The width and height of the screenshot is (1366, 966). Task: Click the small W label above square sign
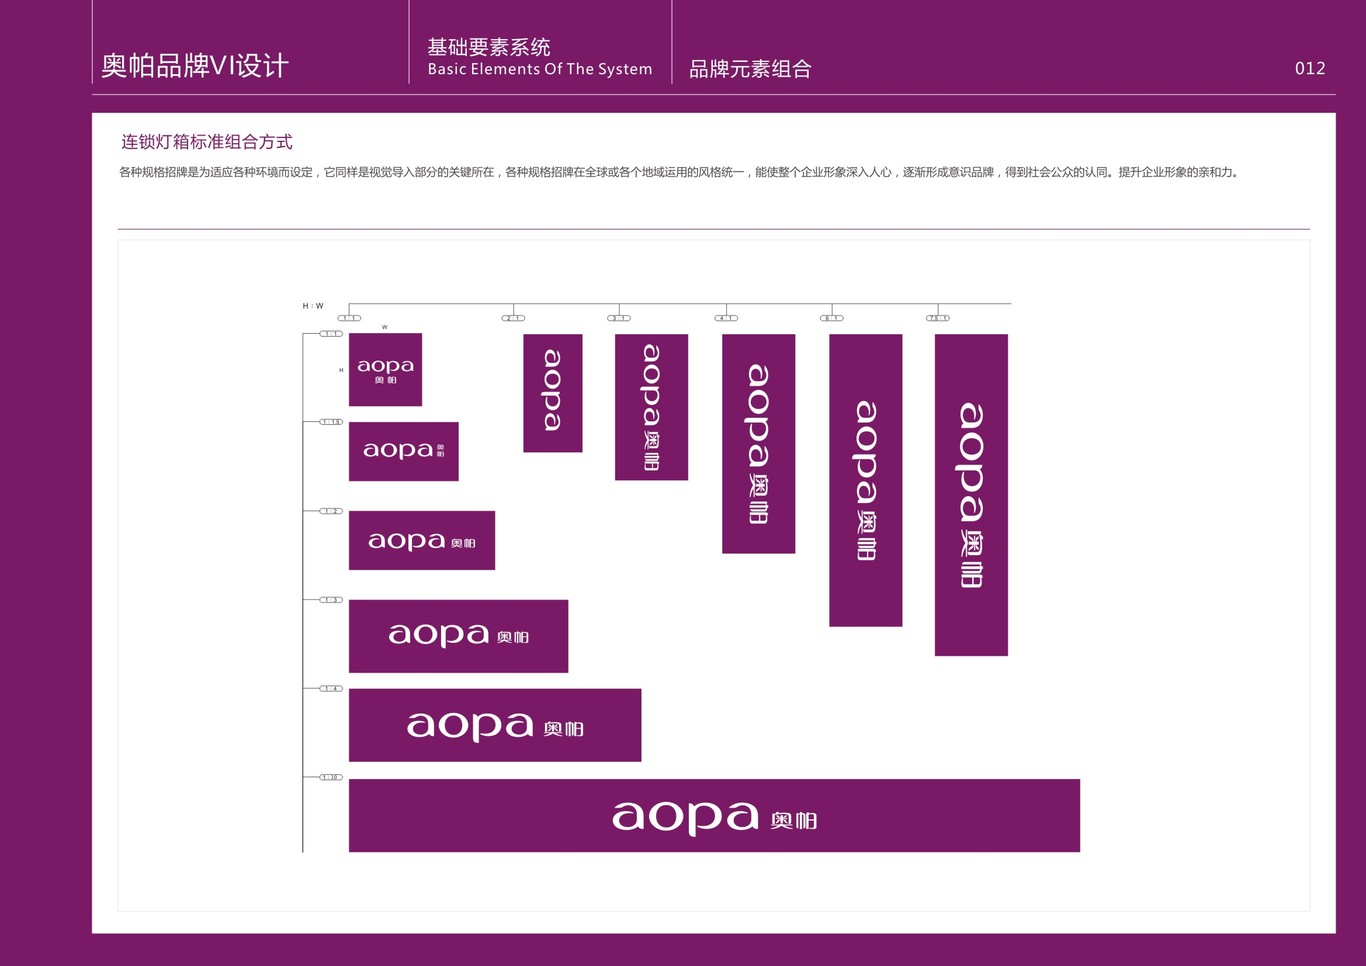[x=384, y=327]
